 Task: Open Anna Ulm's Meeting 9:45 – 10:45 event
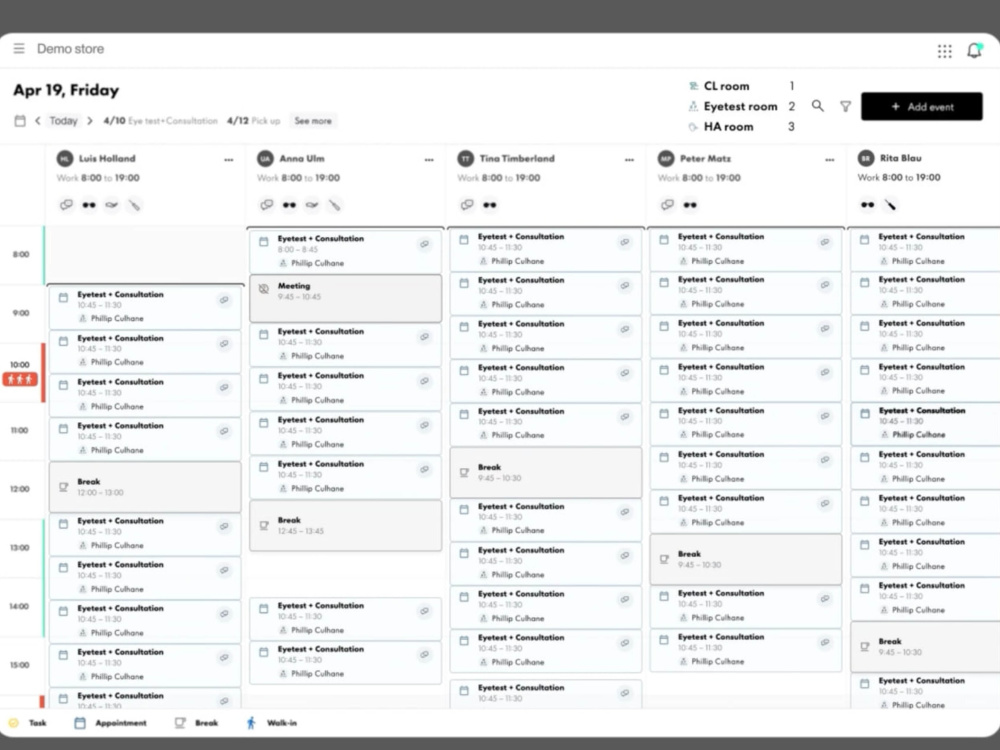pyautogui.click(x=345, y=298)
